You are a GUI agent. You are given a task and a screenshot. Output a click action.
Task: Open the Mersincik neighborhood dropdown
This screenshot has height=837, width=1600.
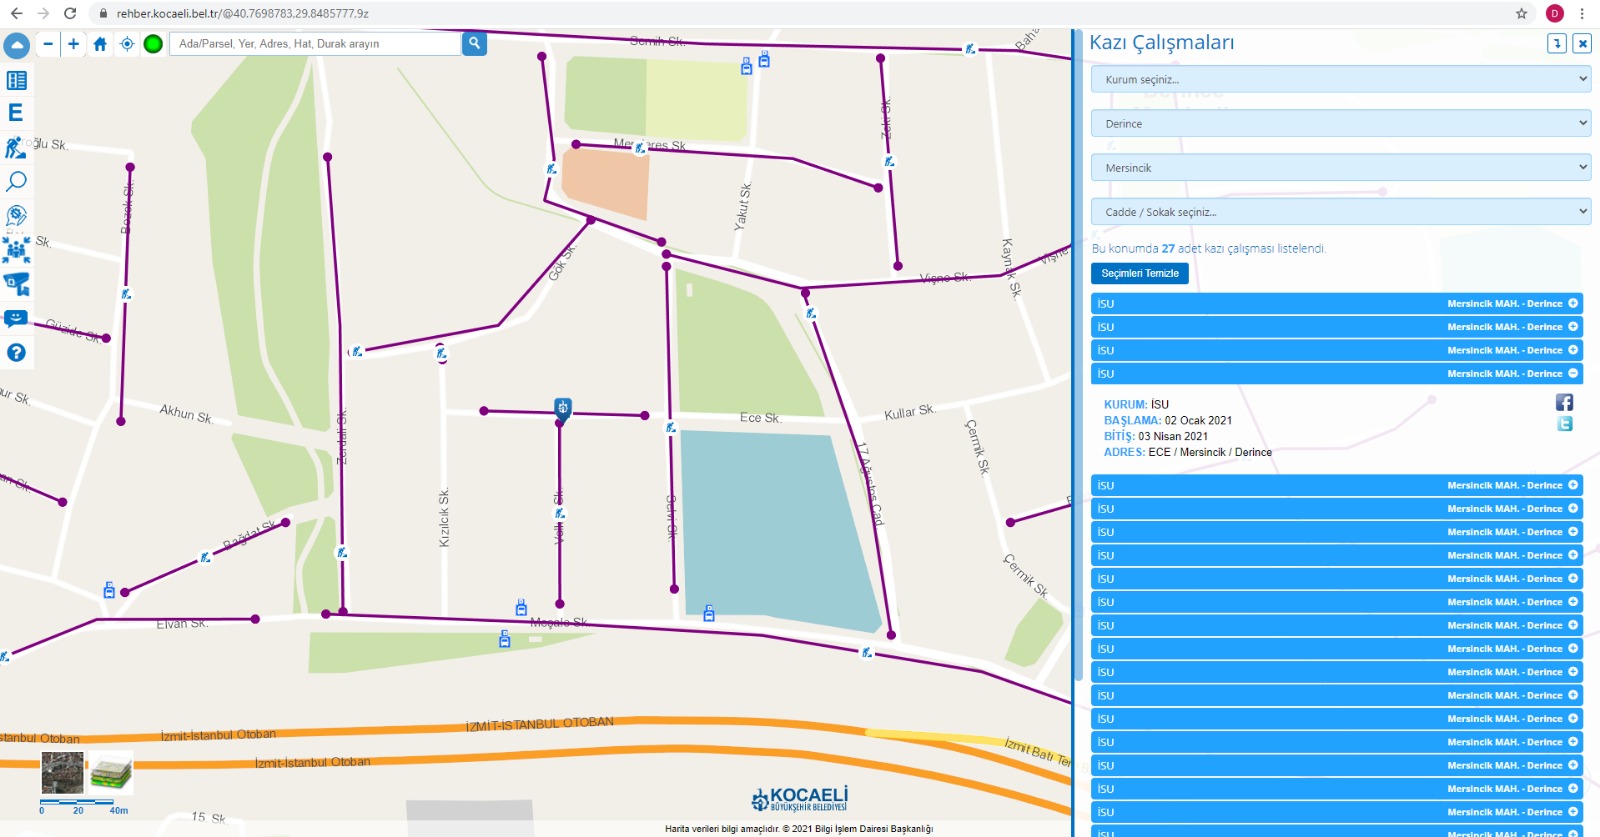(x=1341, y=167)
